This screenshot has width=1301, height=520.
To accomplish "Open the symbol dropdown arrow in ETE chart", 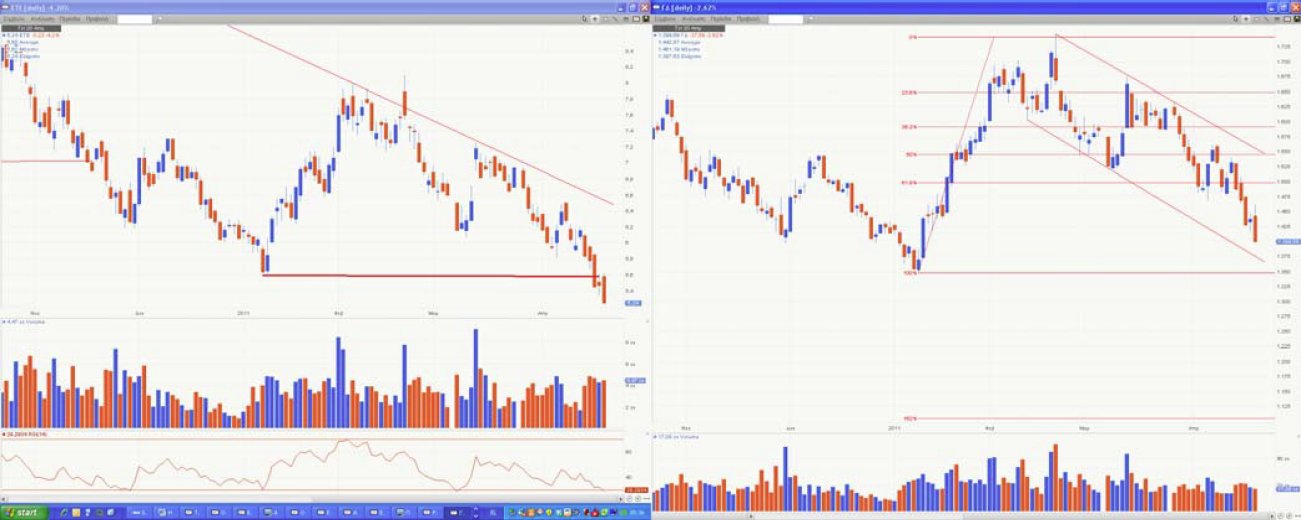I will (157, 19).
